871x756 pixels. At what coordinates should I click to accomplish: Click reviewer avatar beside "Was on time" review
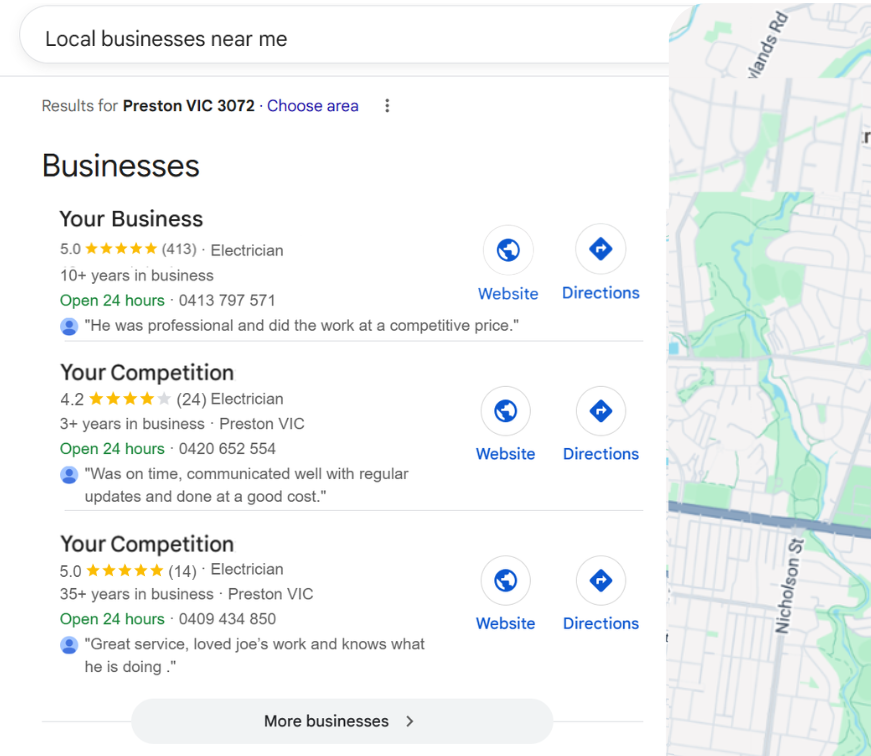point(69,475)
